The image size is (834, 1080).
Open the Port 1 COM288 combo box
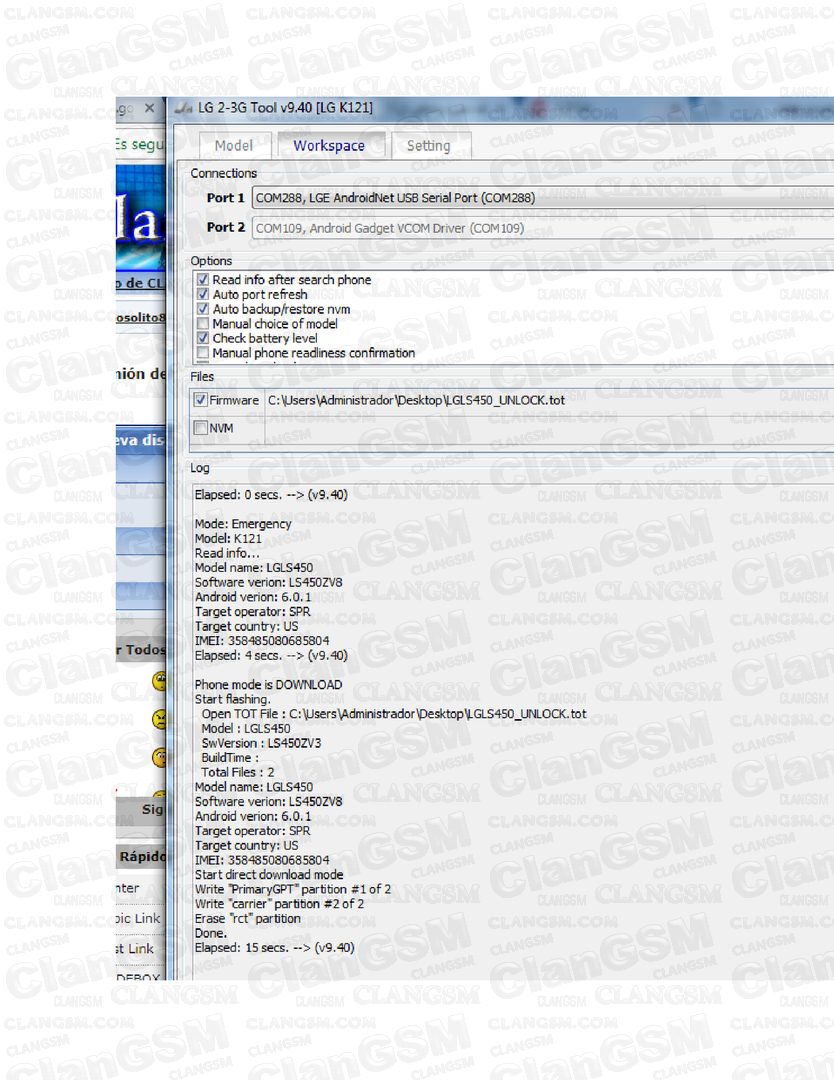pyautogui.click(x=543, y=198)
